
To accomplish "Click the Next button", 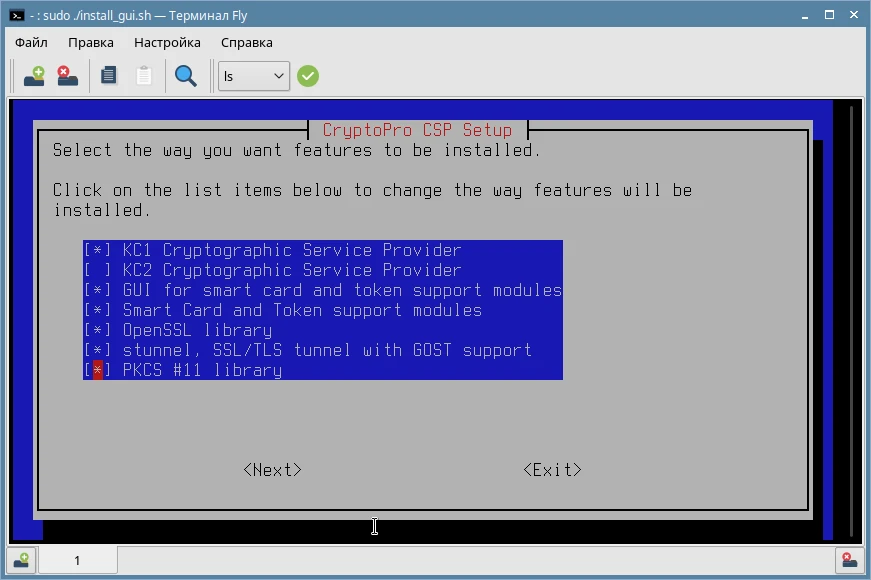I will point(273,470).
